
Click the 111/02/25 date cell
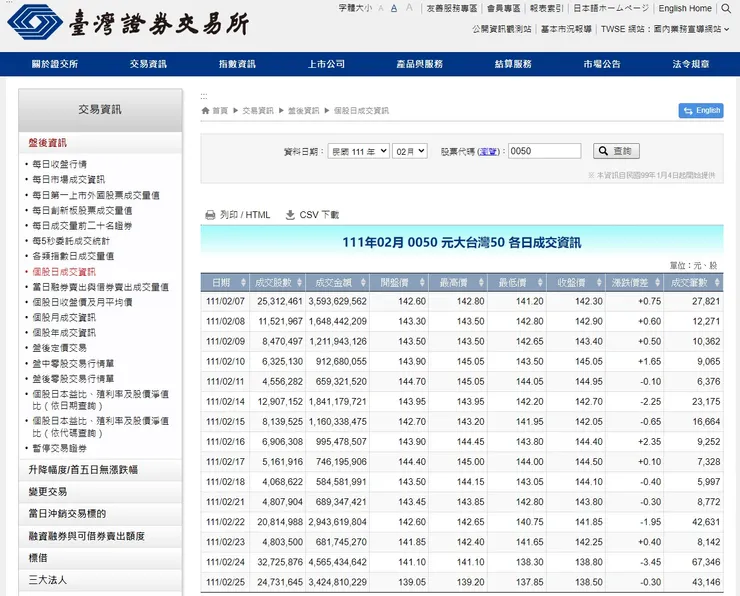click(225, 582)
